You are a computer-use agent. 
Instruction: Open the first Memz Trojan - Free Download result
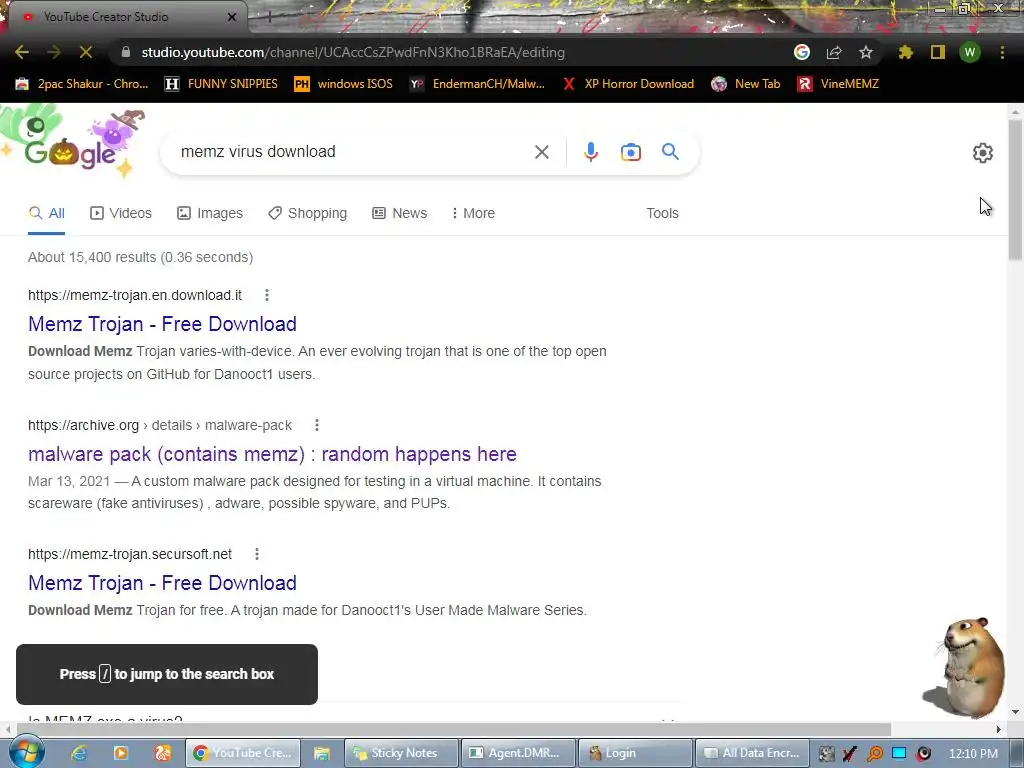[162, 324]
